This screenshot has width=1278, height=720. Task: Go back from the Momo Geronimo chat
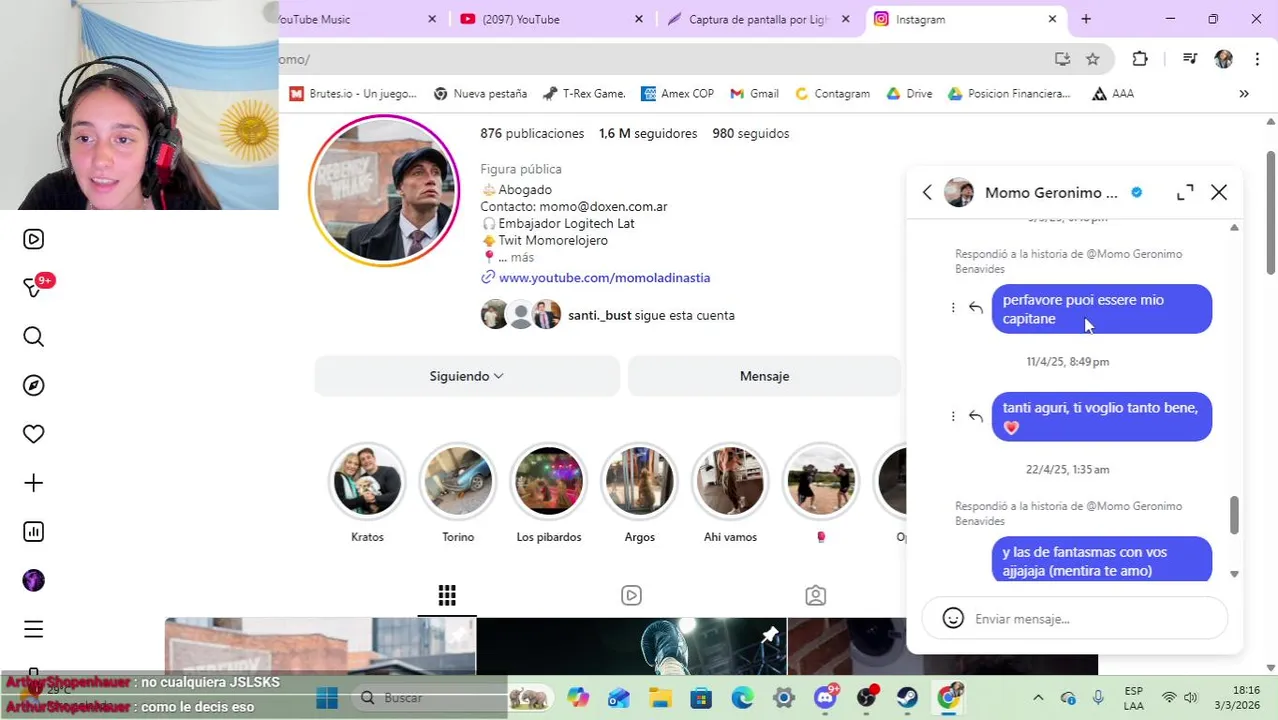[x=927, y=192]
